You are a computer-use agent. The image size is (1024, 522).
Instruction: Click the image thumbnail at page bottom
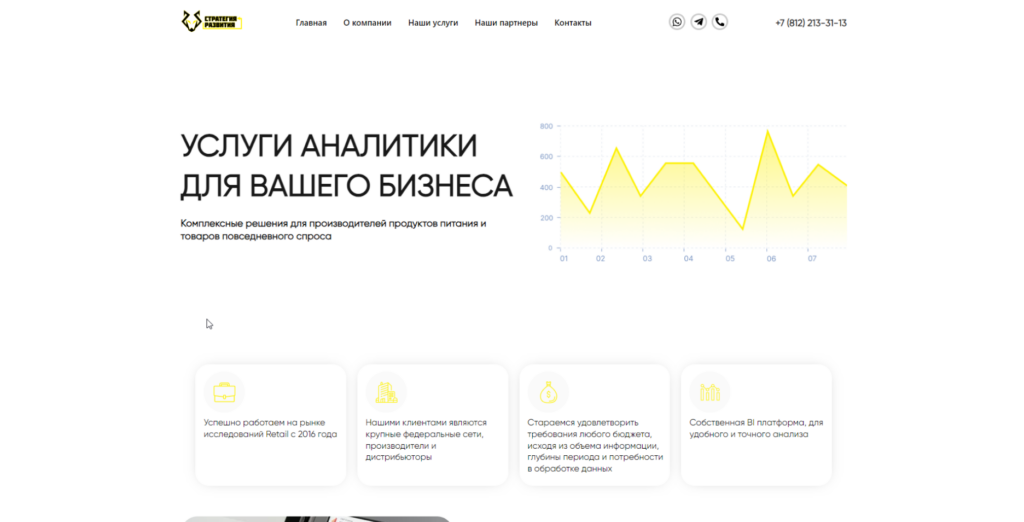click(x=316, y=519)
